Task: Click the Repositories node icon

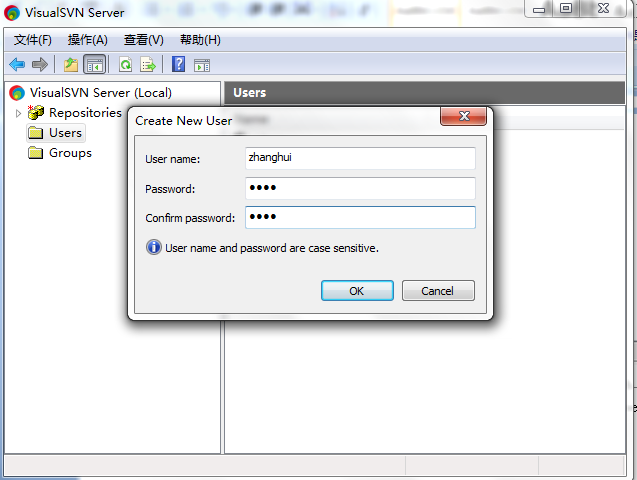Action: pyautogui.click(x=36, y=112)
